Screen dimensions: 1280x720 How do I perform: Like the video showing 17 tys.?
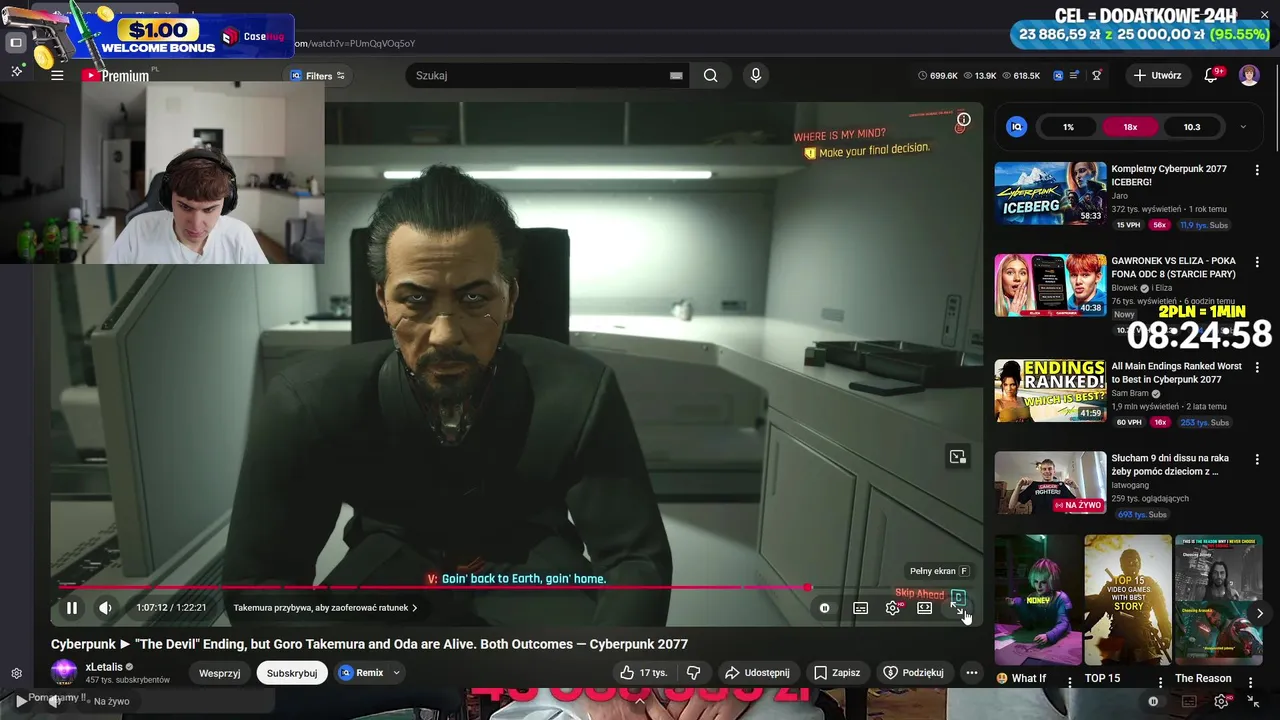(642, 673)
